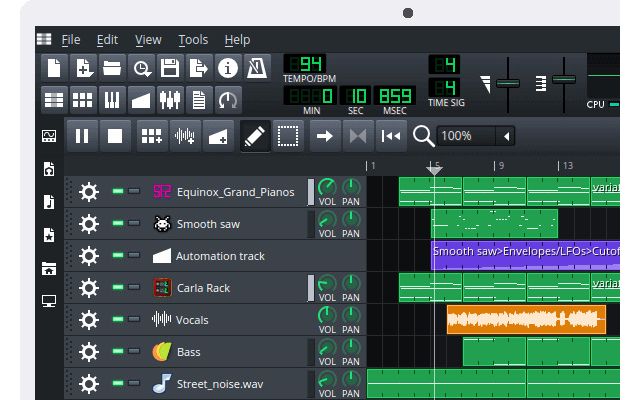Show the Beat+Bassline Editor grid icon
The width and height of the screenshot is (640, 400).
(83, 100)
